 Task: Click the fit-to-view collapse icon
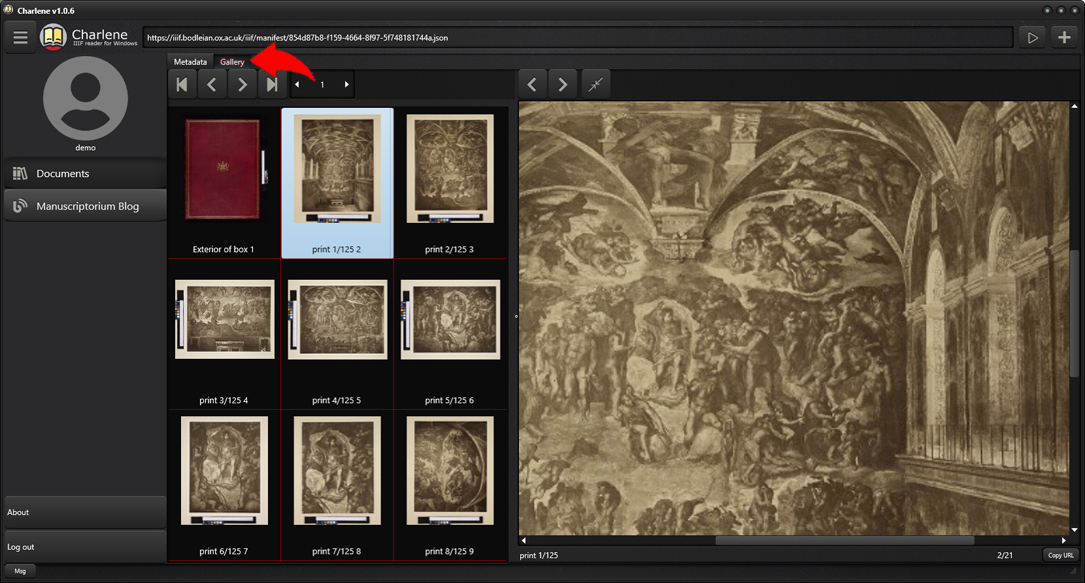(x=595, y=84)
